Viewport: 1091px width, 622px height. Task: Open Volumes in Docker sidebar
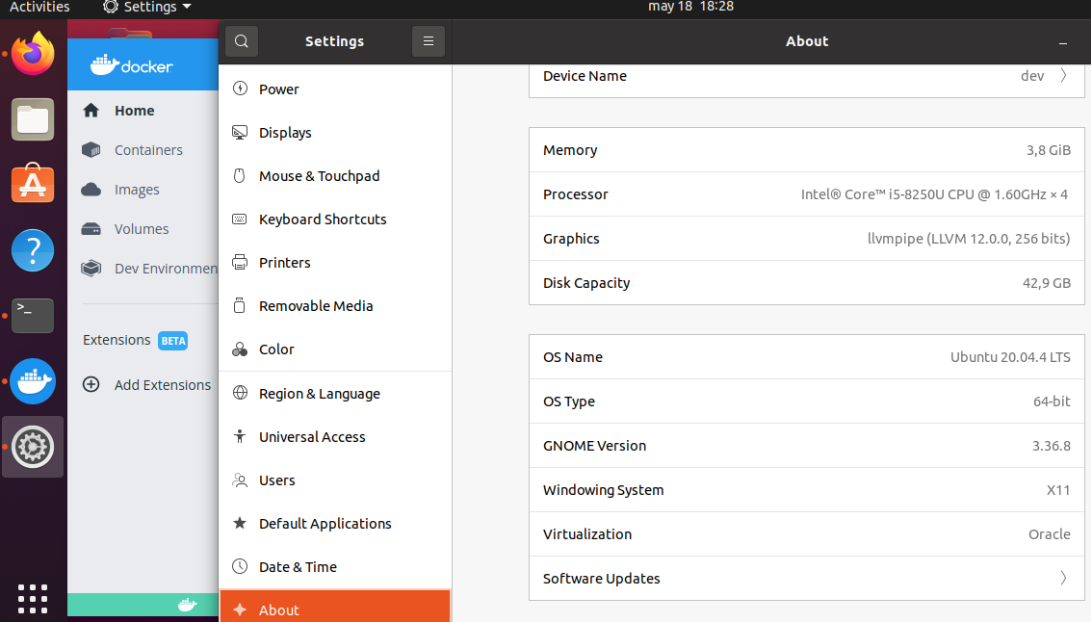(x=141, y=229)
